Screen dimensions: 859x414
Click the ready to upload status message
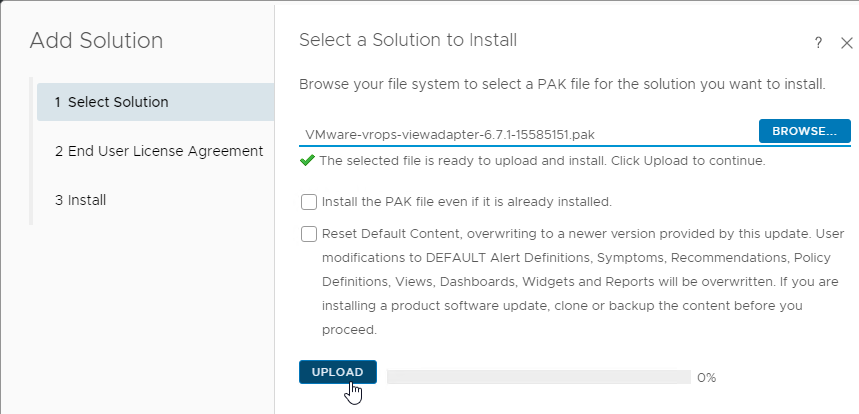[542, 161]
